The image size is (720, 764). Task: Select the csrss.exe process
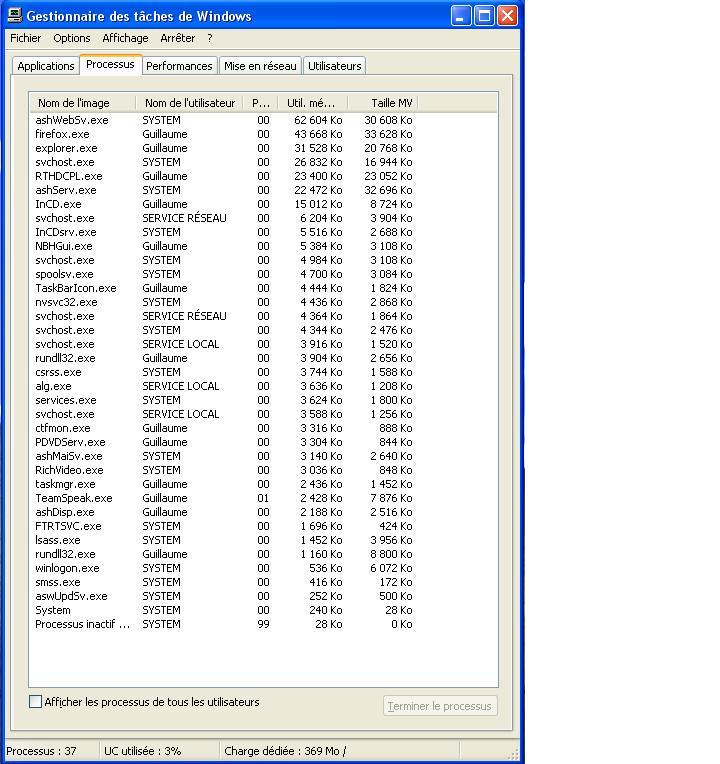point(224,372)
